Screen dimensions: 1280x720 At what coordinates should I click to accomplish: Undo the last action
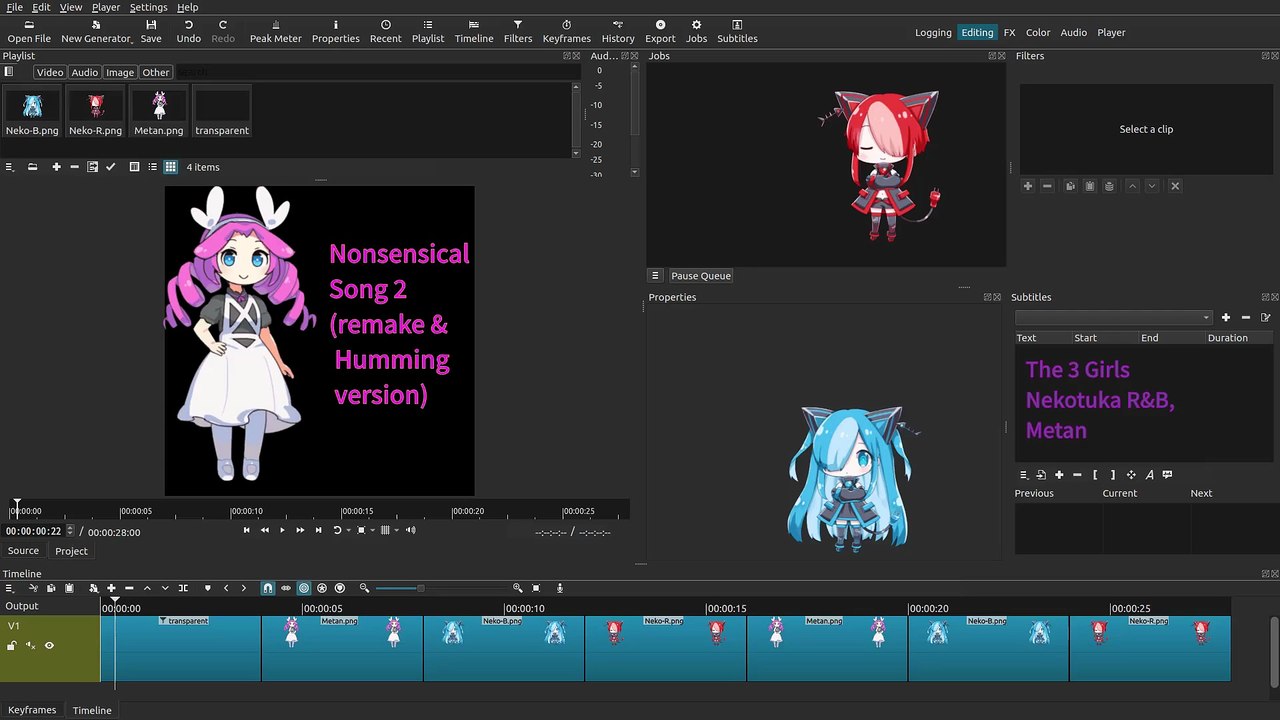click(x=188, y=31)
